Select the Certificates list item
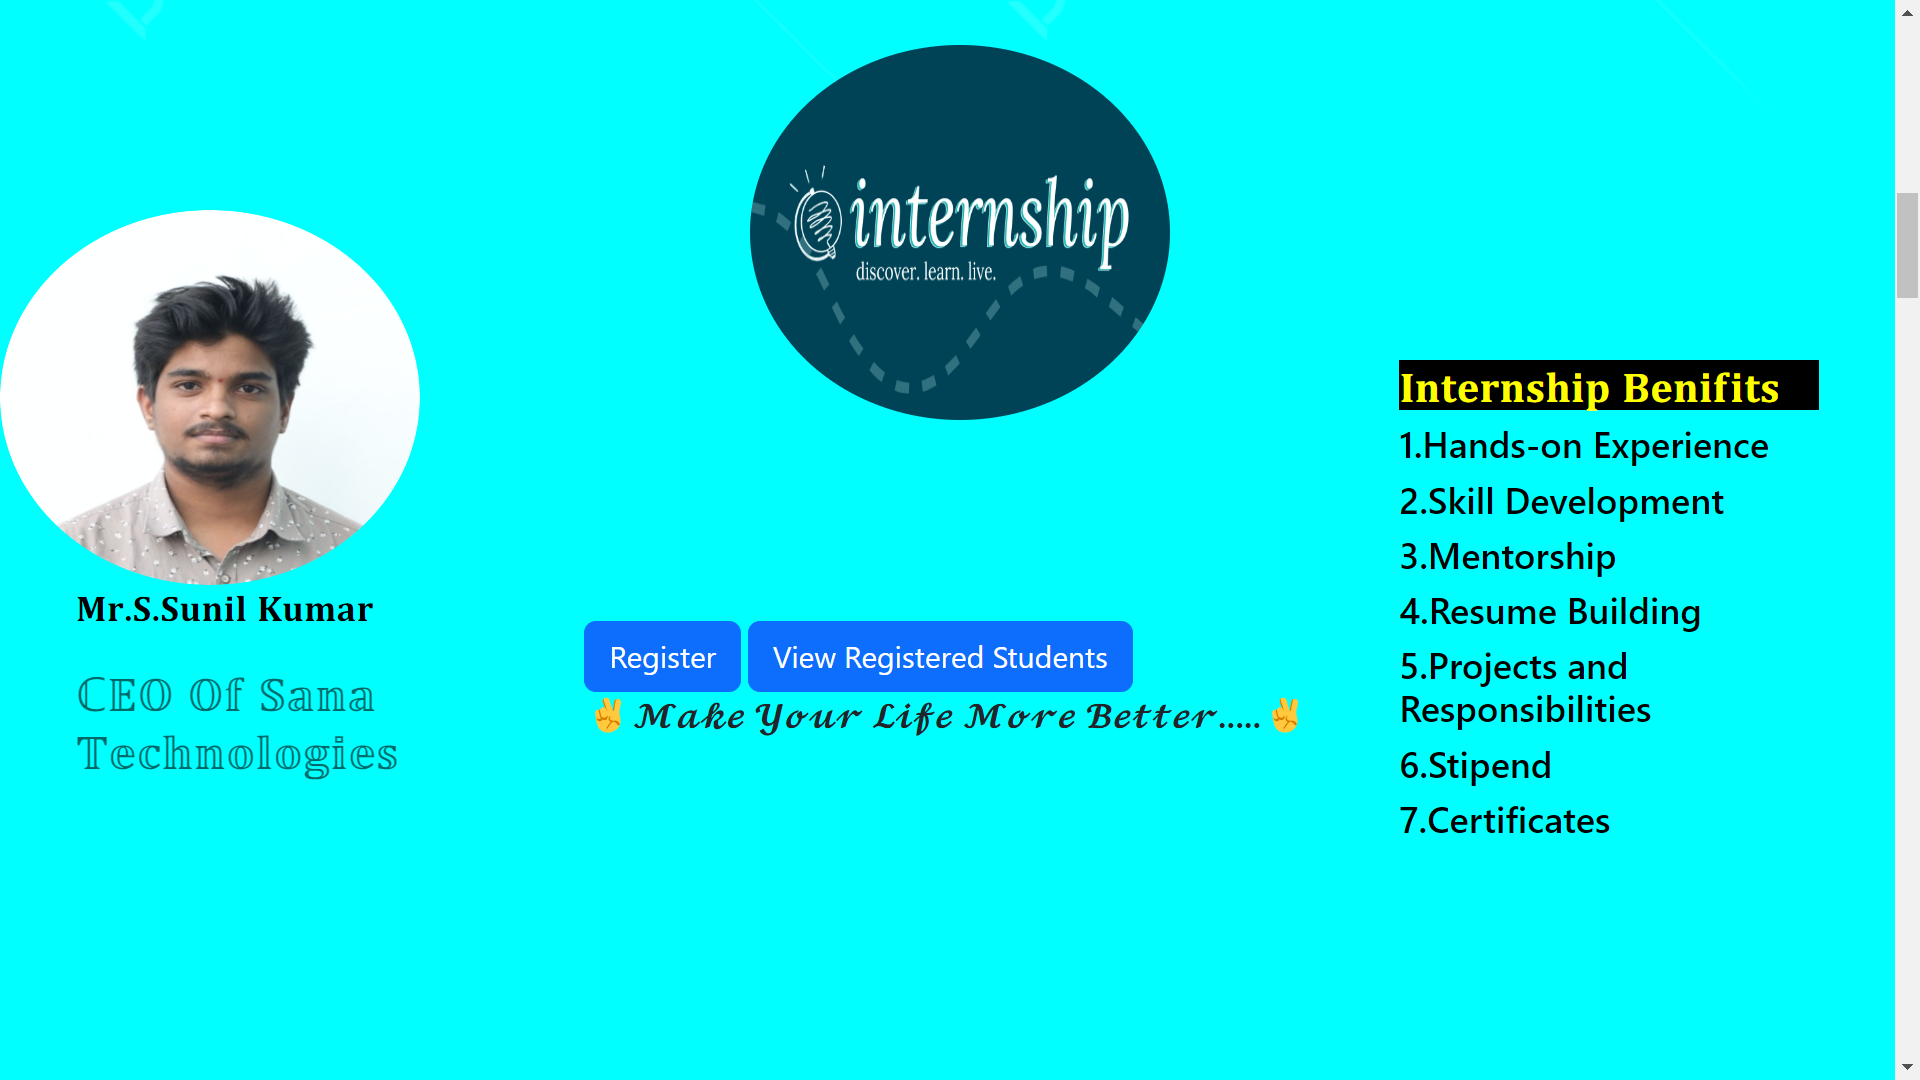1920x1080 pixels. click(x=1505, y=818)
